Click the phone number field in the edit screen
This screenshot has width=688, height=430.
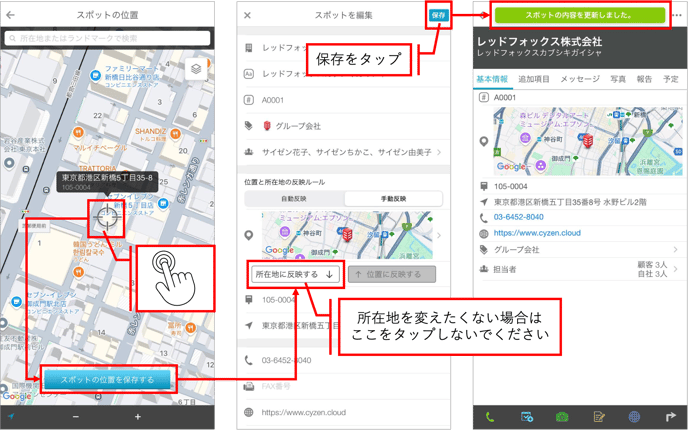pyautogui.click(x=346, y=360)
